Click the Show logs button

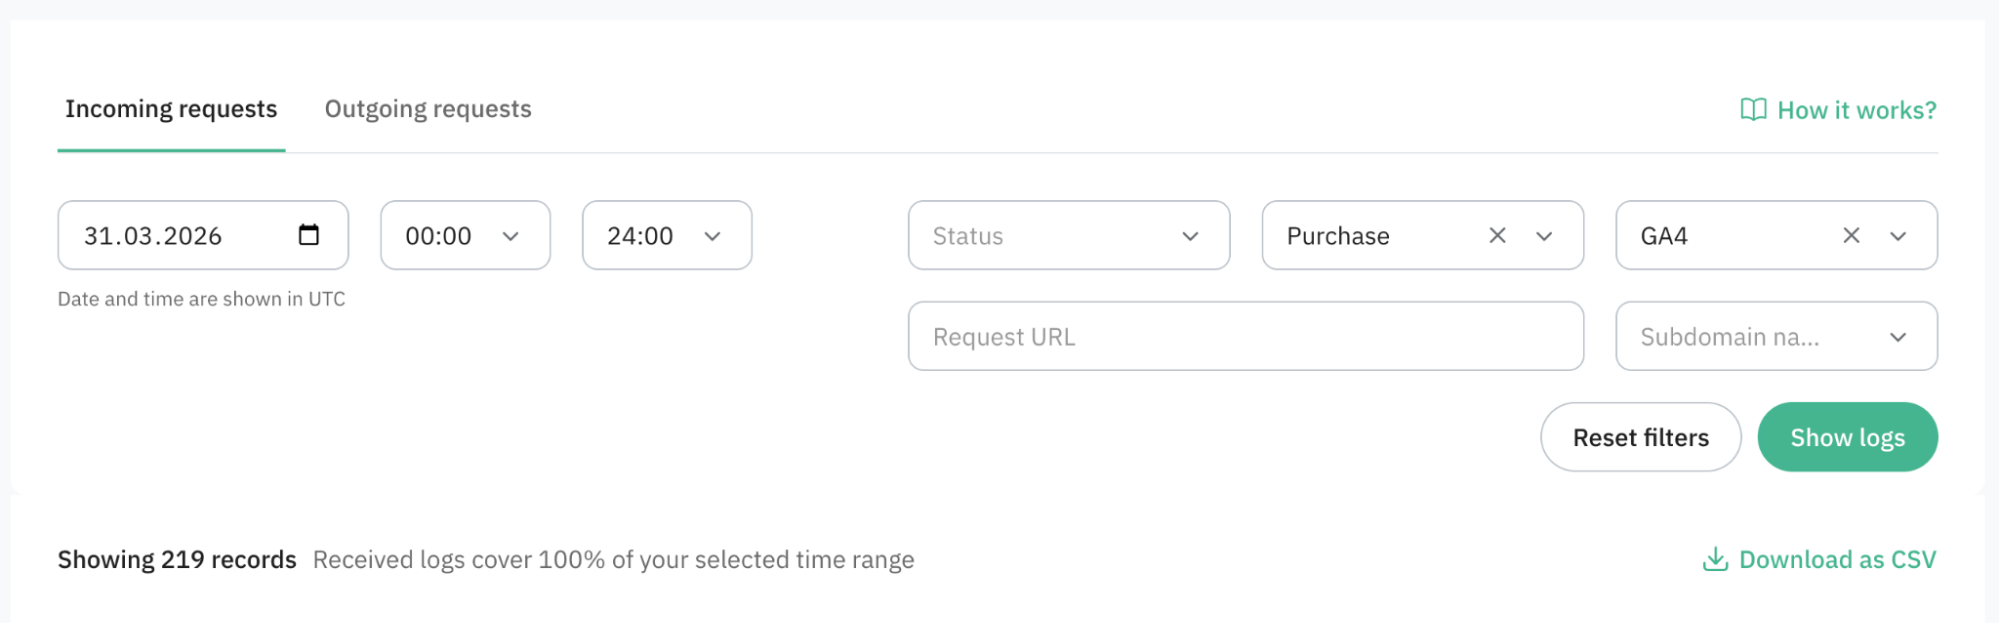[1847, 437]
